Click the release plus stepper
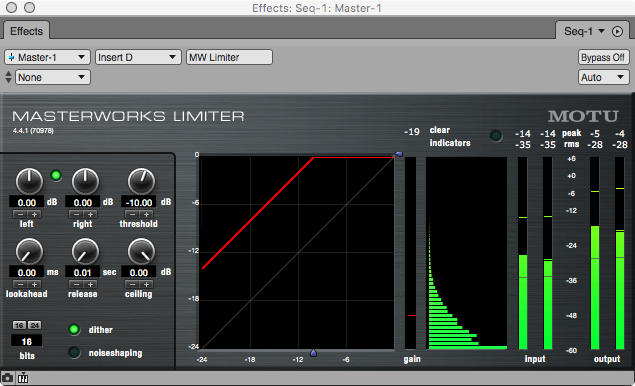The width and height of the screenshot is (635, 386). [90, 284]
